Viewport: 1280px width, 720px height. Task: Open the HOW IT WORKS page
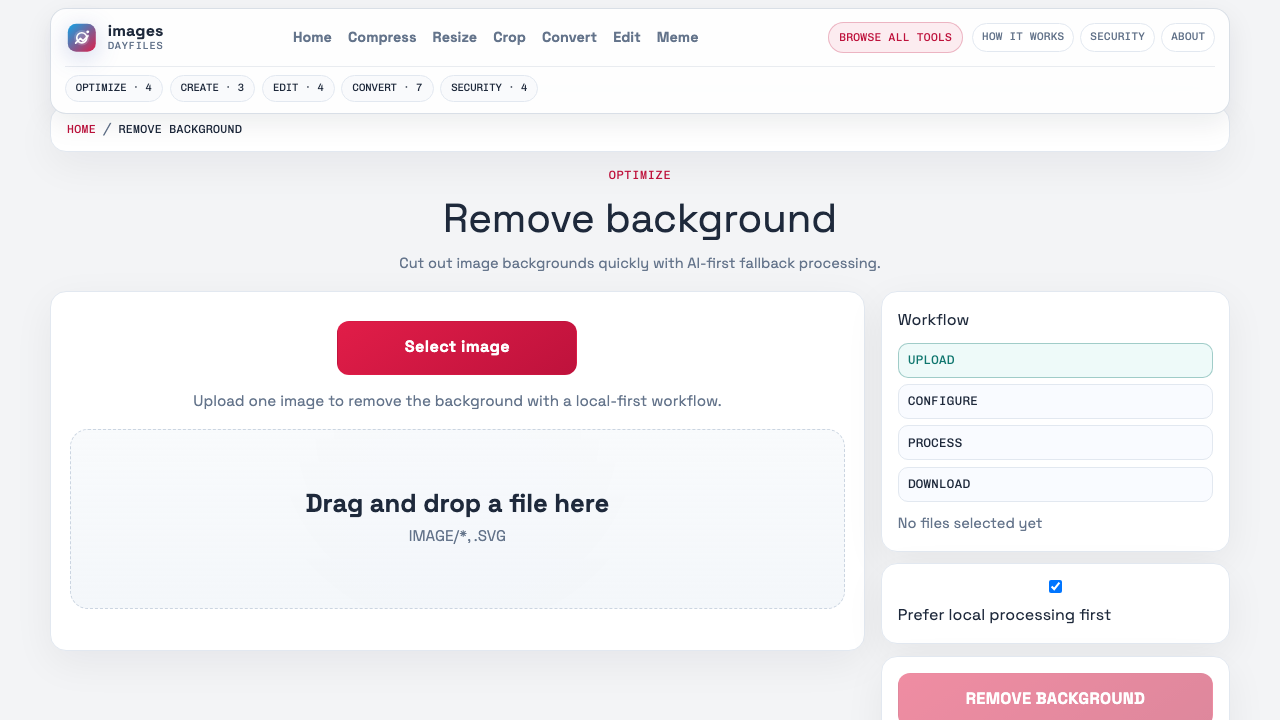click(x=1022, y=37)
